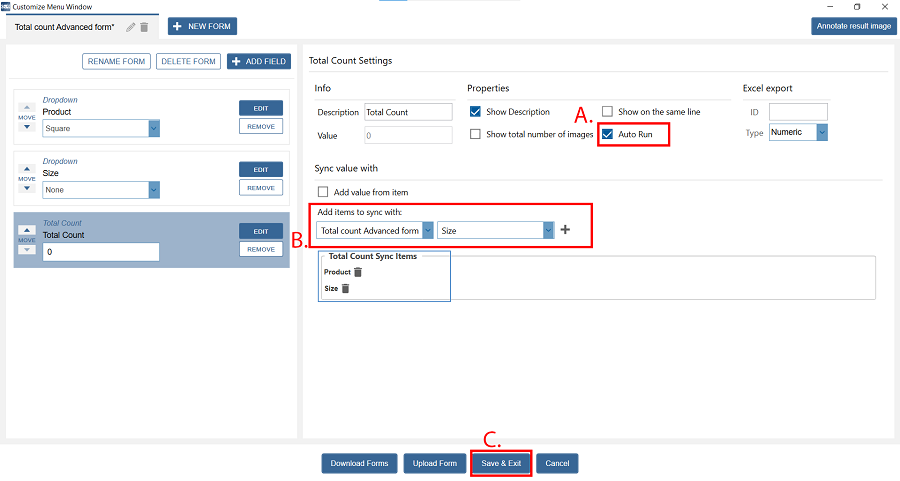Click the trash icon on the form tab
Screen dimensions: 900x481
click(x=144, y=27)
